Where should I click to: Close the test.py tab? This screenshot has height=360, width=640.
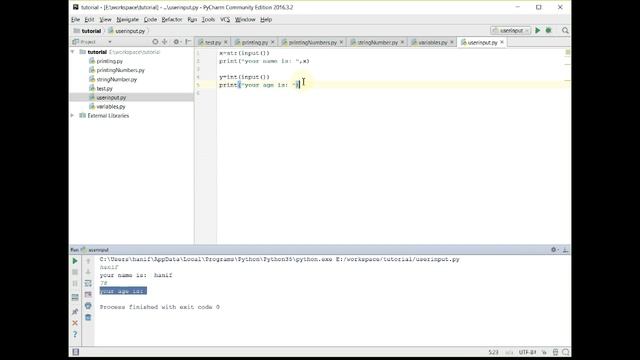[226, 42]
